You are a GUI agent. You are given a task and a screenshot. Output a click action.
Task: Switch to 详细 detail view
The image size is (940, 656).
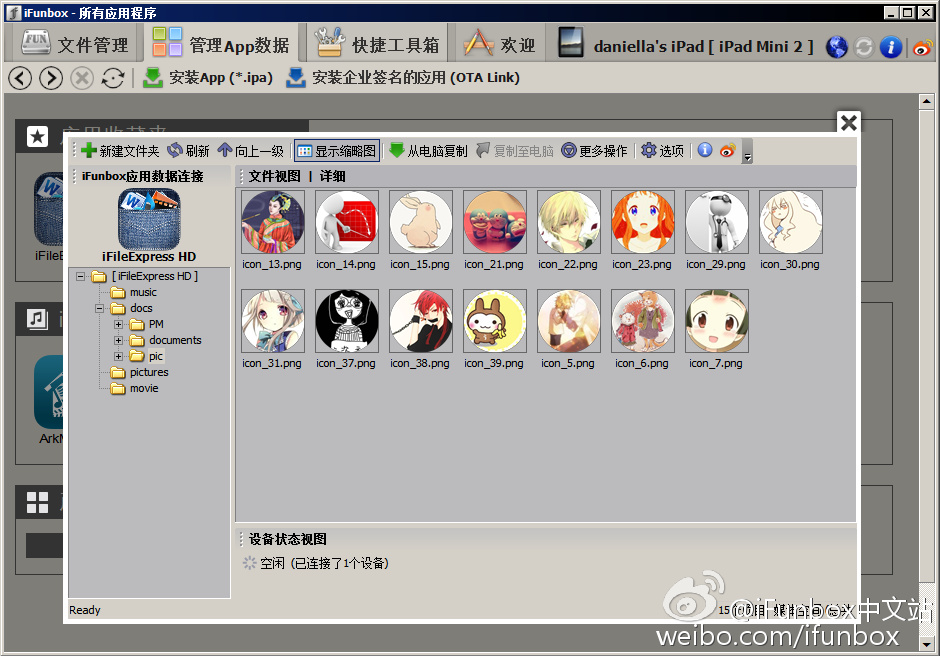(x=332, y=176)
